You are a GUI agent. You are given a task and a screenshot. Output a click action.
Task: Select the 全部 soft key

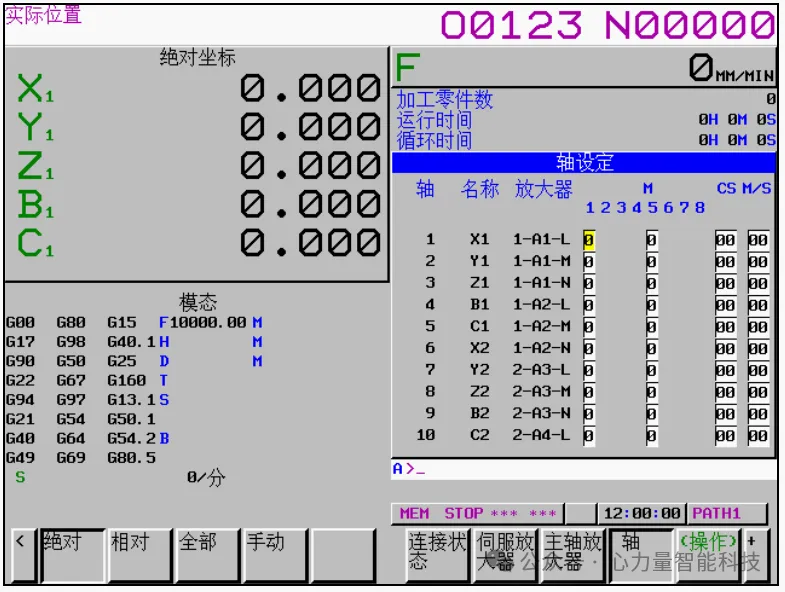click(207, 555)
